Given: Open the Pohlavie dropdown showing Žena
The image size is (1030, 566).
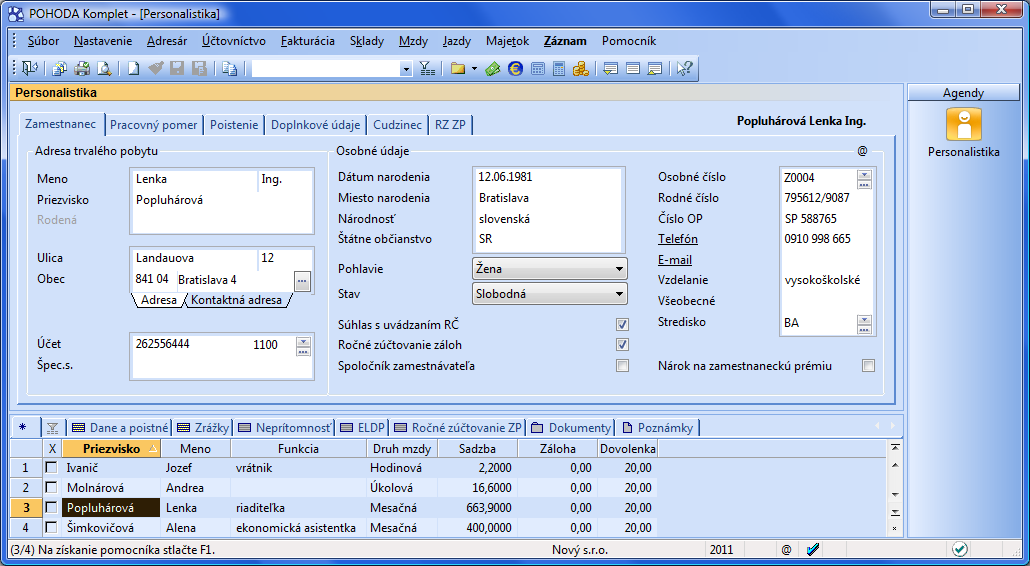Looking at the screenshot, I should click(x=550, y=269).
